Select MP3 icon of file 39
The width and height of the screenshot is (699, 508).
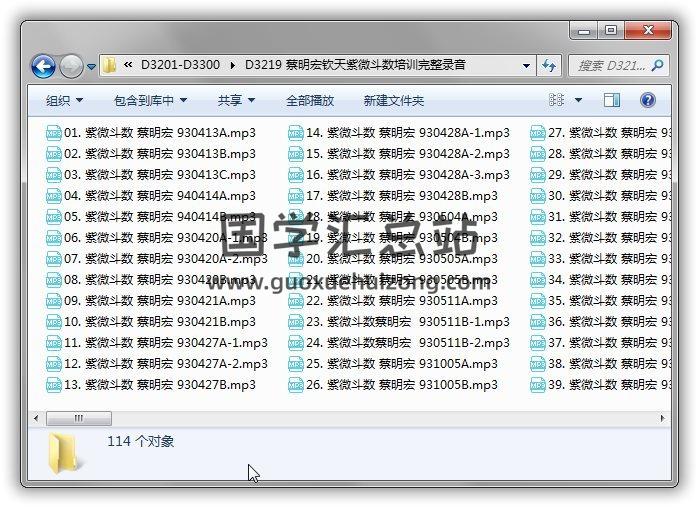tap(538, 385)
